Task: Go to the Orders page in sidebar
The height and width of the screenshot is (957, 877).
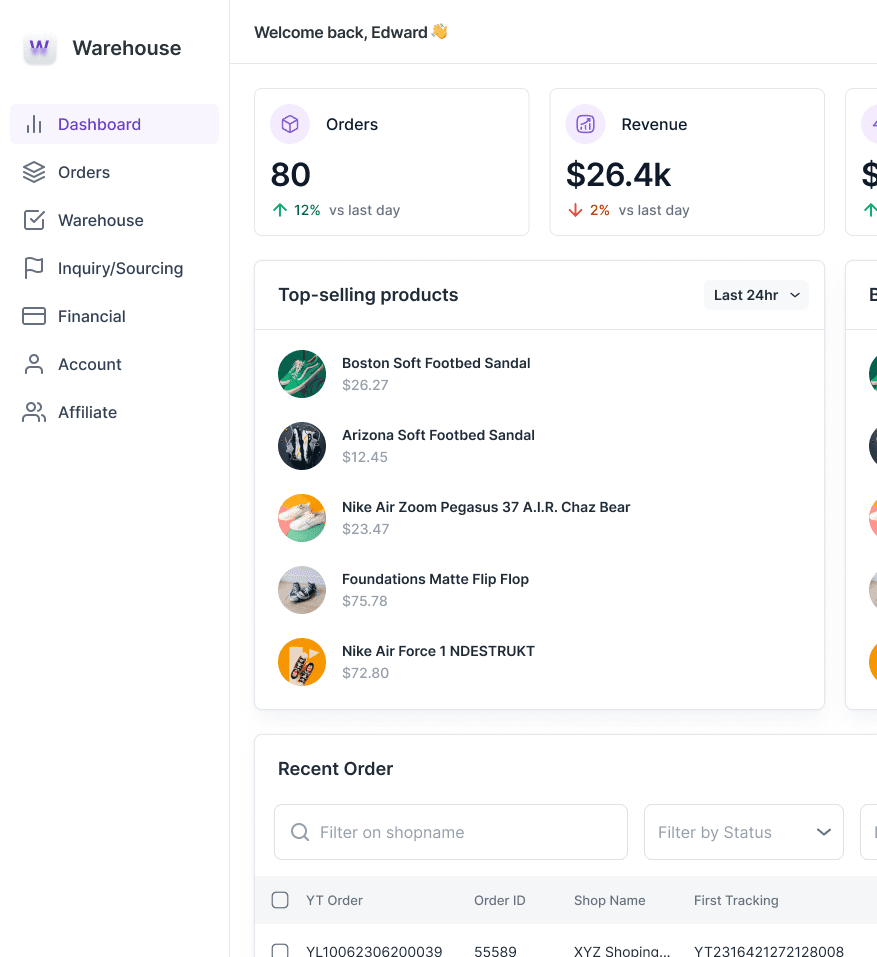Action: (115, 172)
